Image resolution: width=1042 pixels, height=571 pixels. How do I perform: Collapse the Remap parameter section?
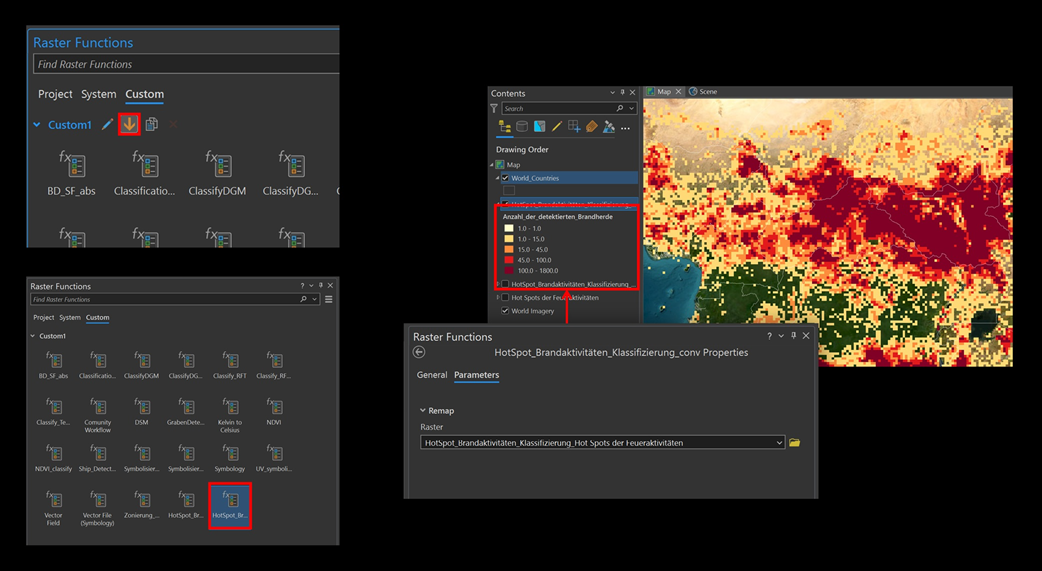(x=423, y=411)
